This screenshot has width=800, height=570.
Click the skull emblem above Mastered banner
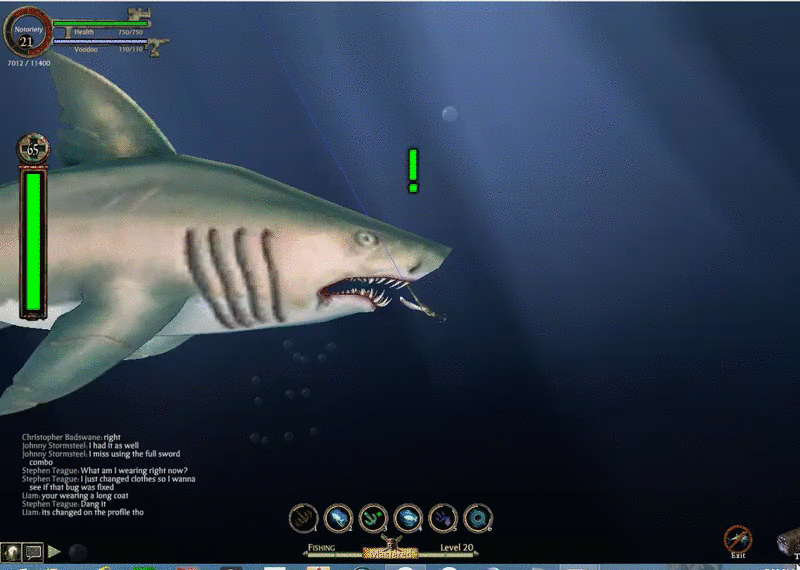pyautogui.click(x=391, y=541)
